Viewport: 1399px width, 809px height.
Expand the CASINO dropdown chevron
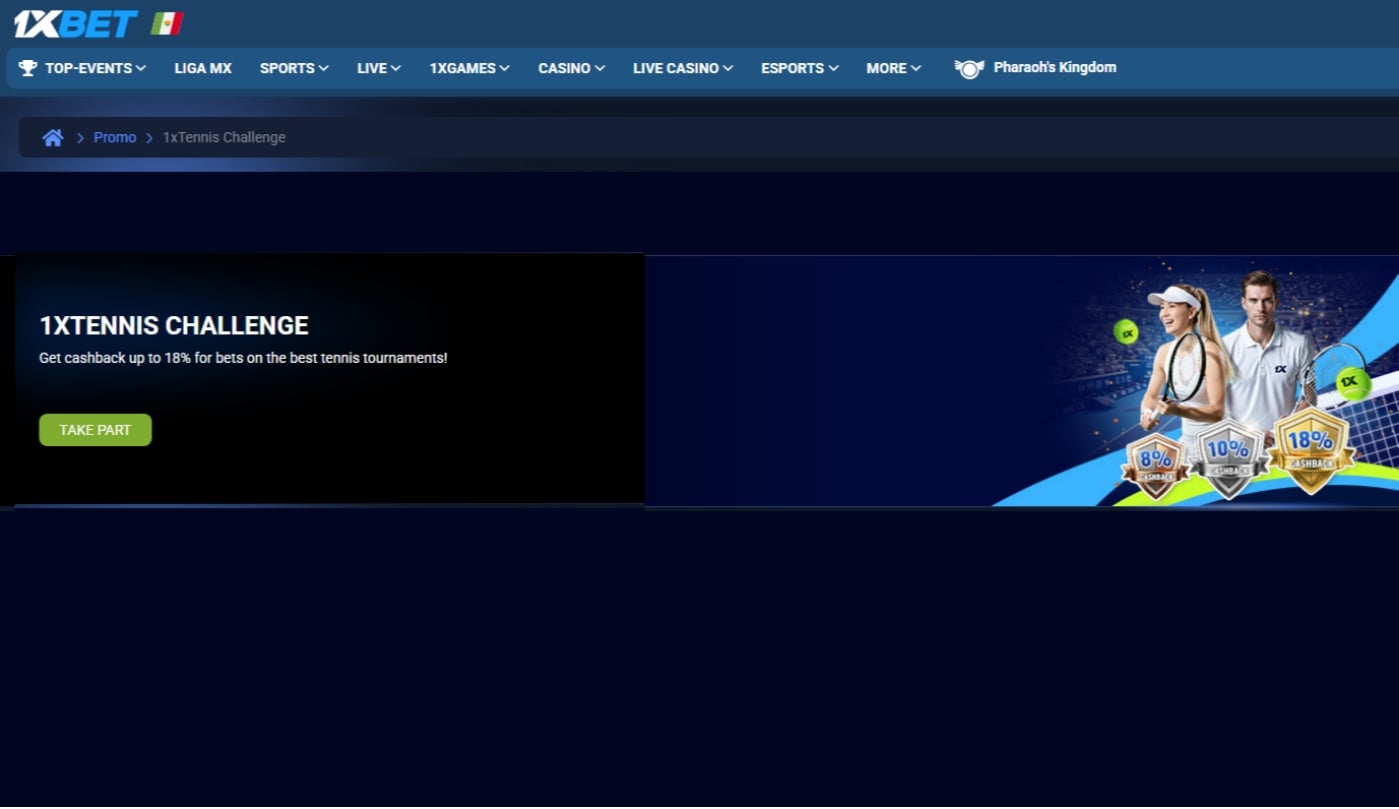point(600,68)
